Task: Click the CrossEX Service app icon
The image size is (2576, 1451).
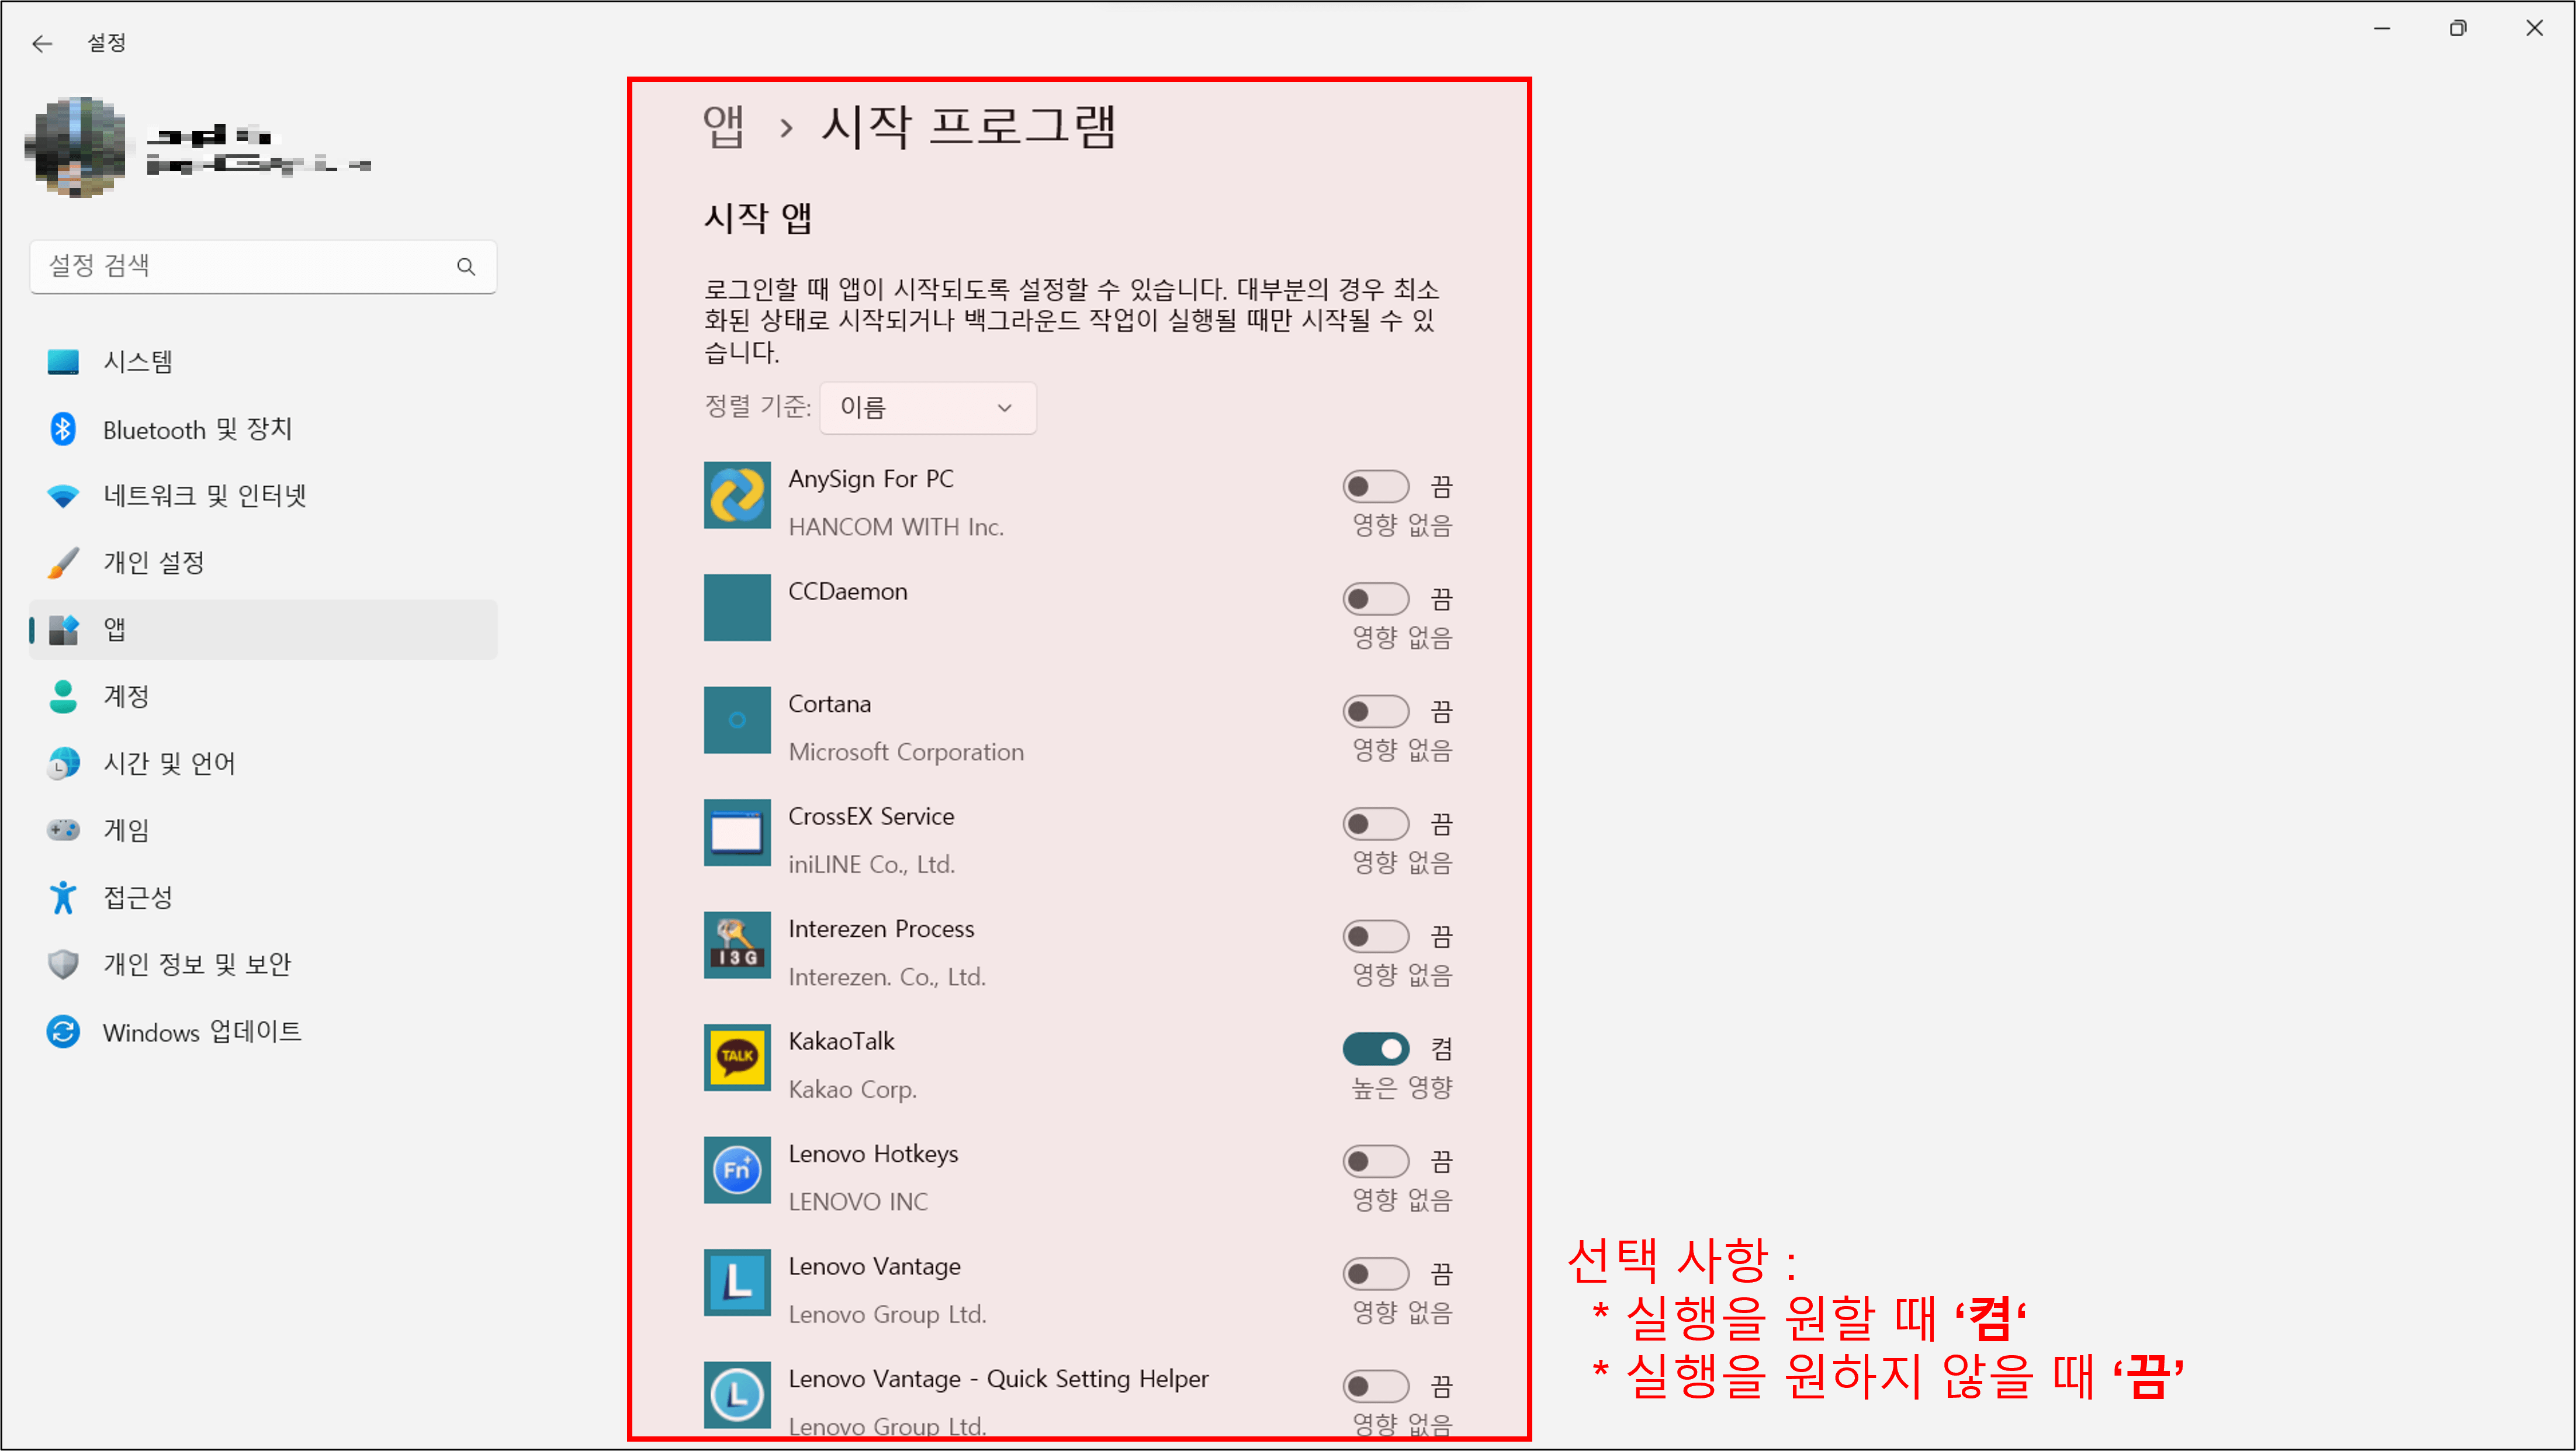Action: [x=737, y=832]
